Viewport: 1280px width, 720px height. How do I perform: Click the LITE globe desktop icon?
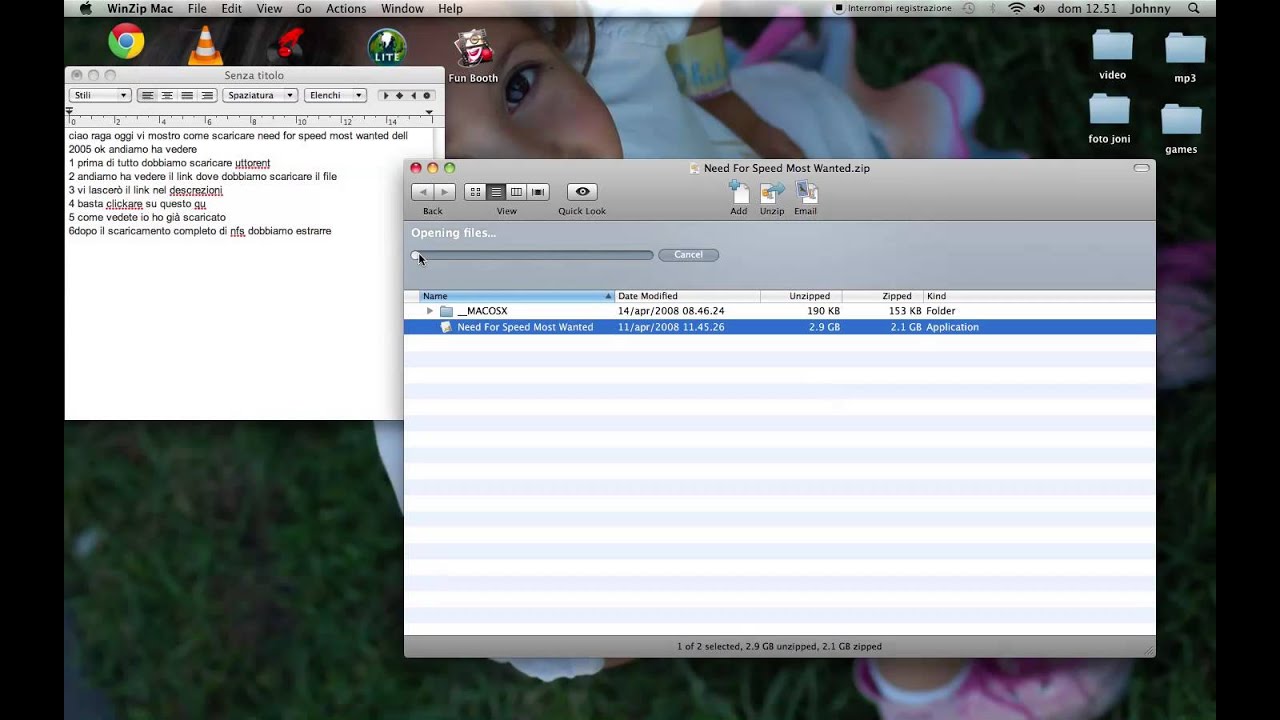coord(387,46)
